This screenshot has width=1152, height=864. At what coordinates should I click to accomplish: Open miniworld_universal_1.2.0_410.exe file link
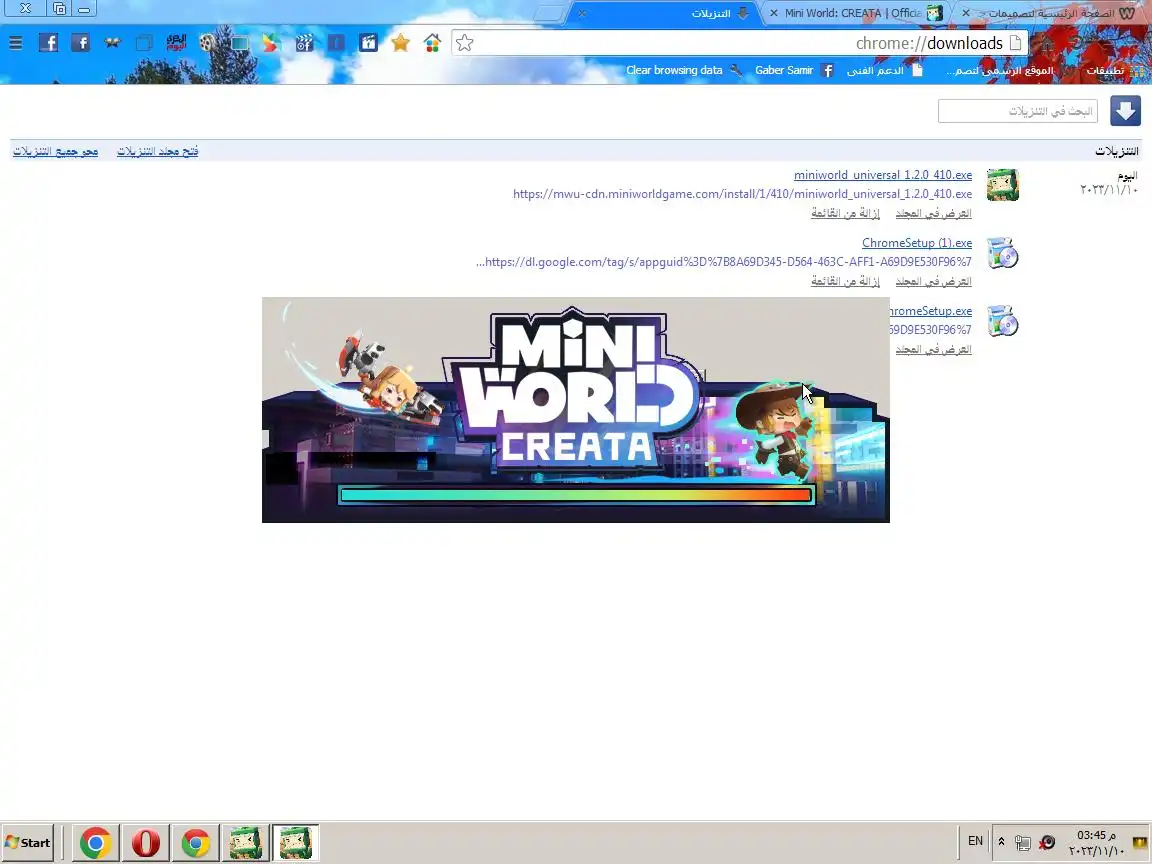(882, 175)
